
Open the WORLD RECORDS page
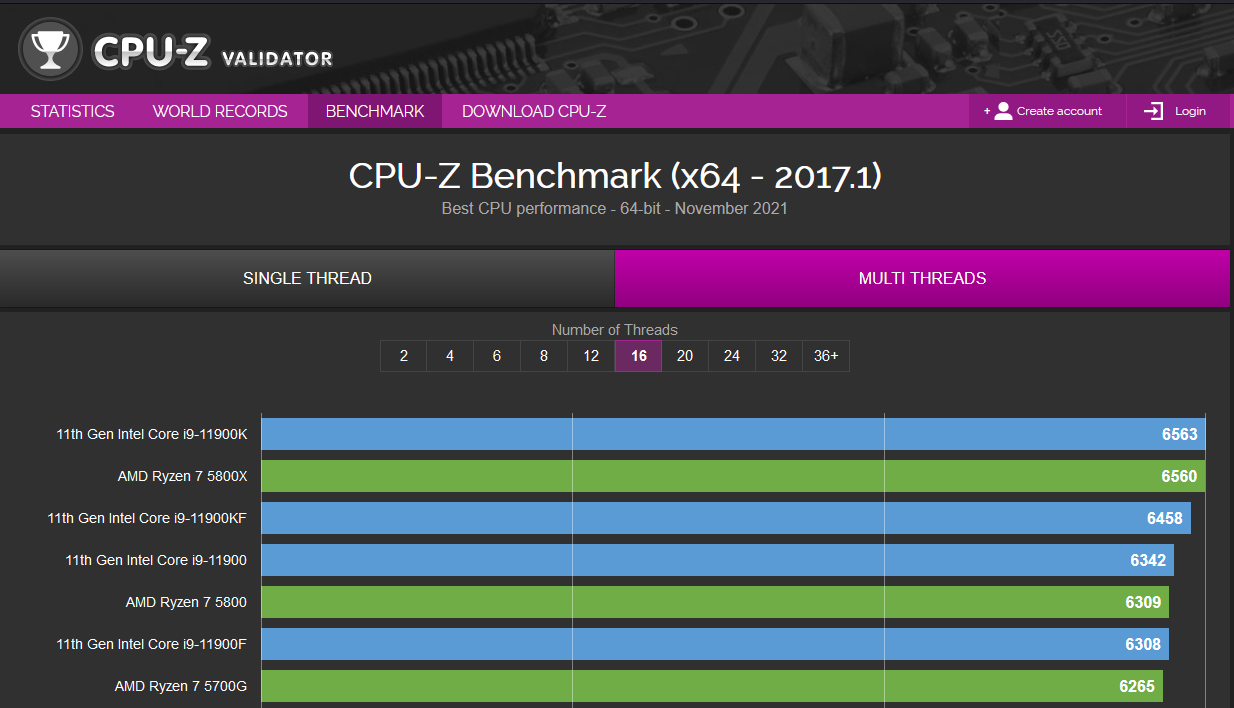[220, 110]
